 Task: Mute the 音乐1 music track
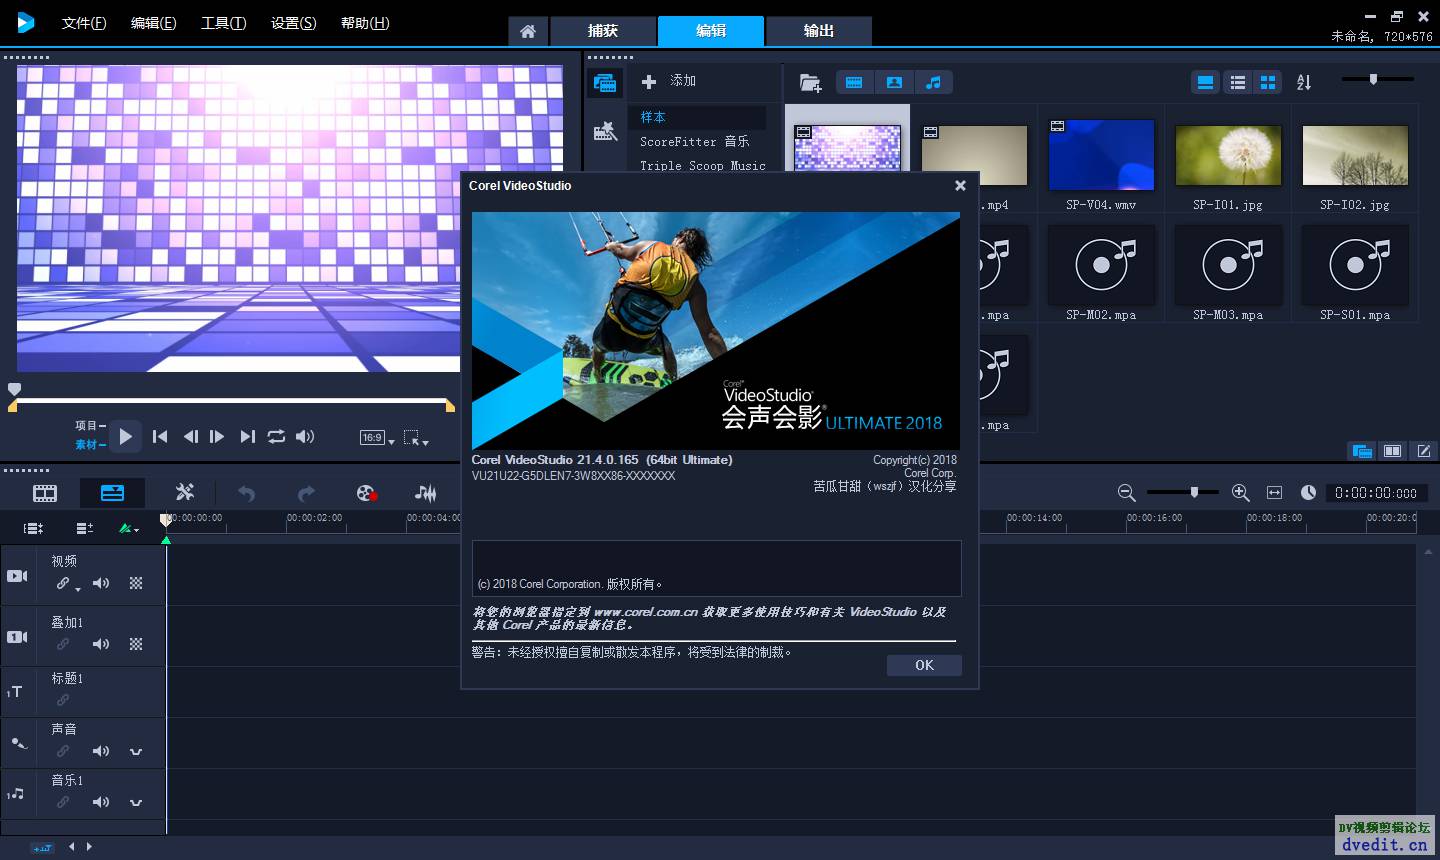(x=101, y=802)
